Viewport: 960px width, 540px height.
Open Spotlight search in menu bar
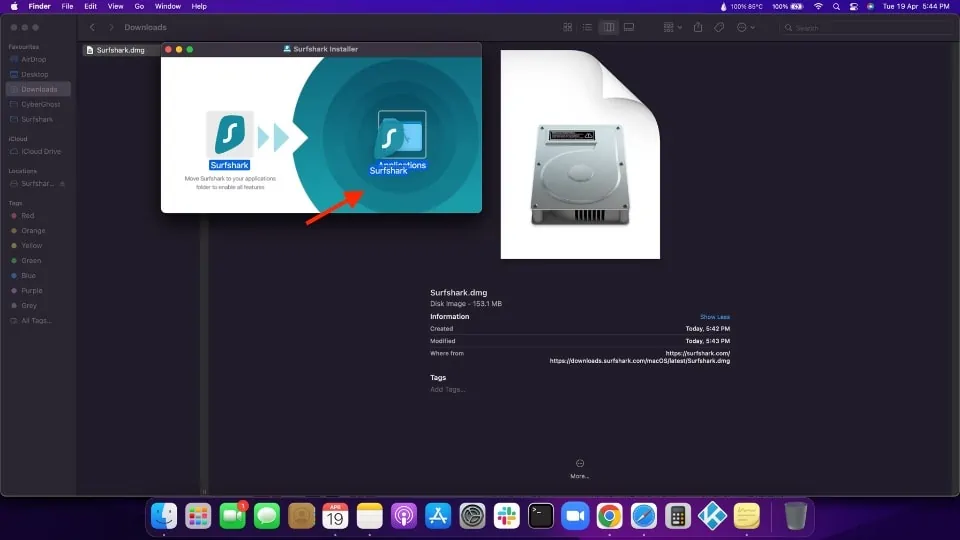[836, 7]
